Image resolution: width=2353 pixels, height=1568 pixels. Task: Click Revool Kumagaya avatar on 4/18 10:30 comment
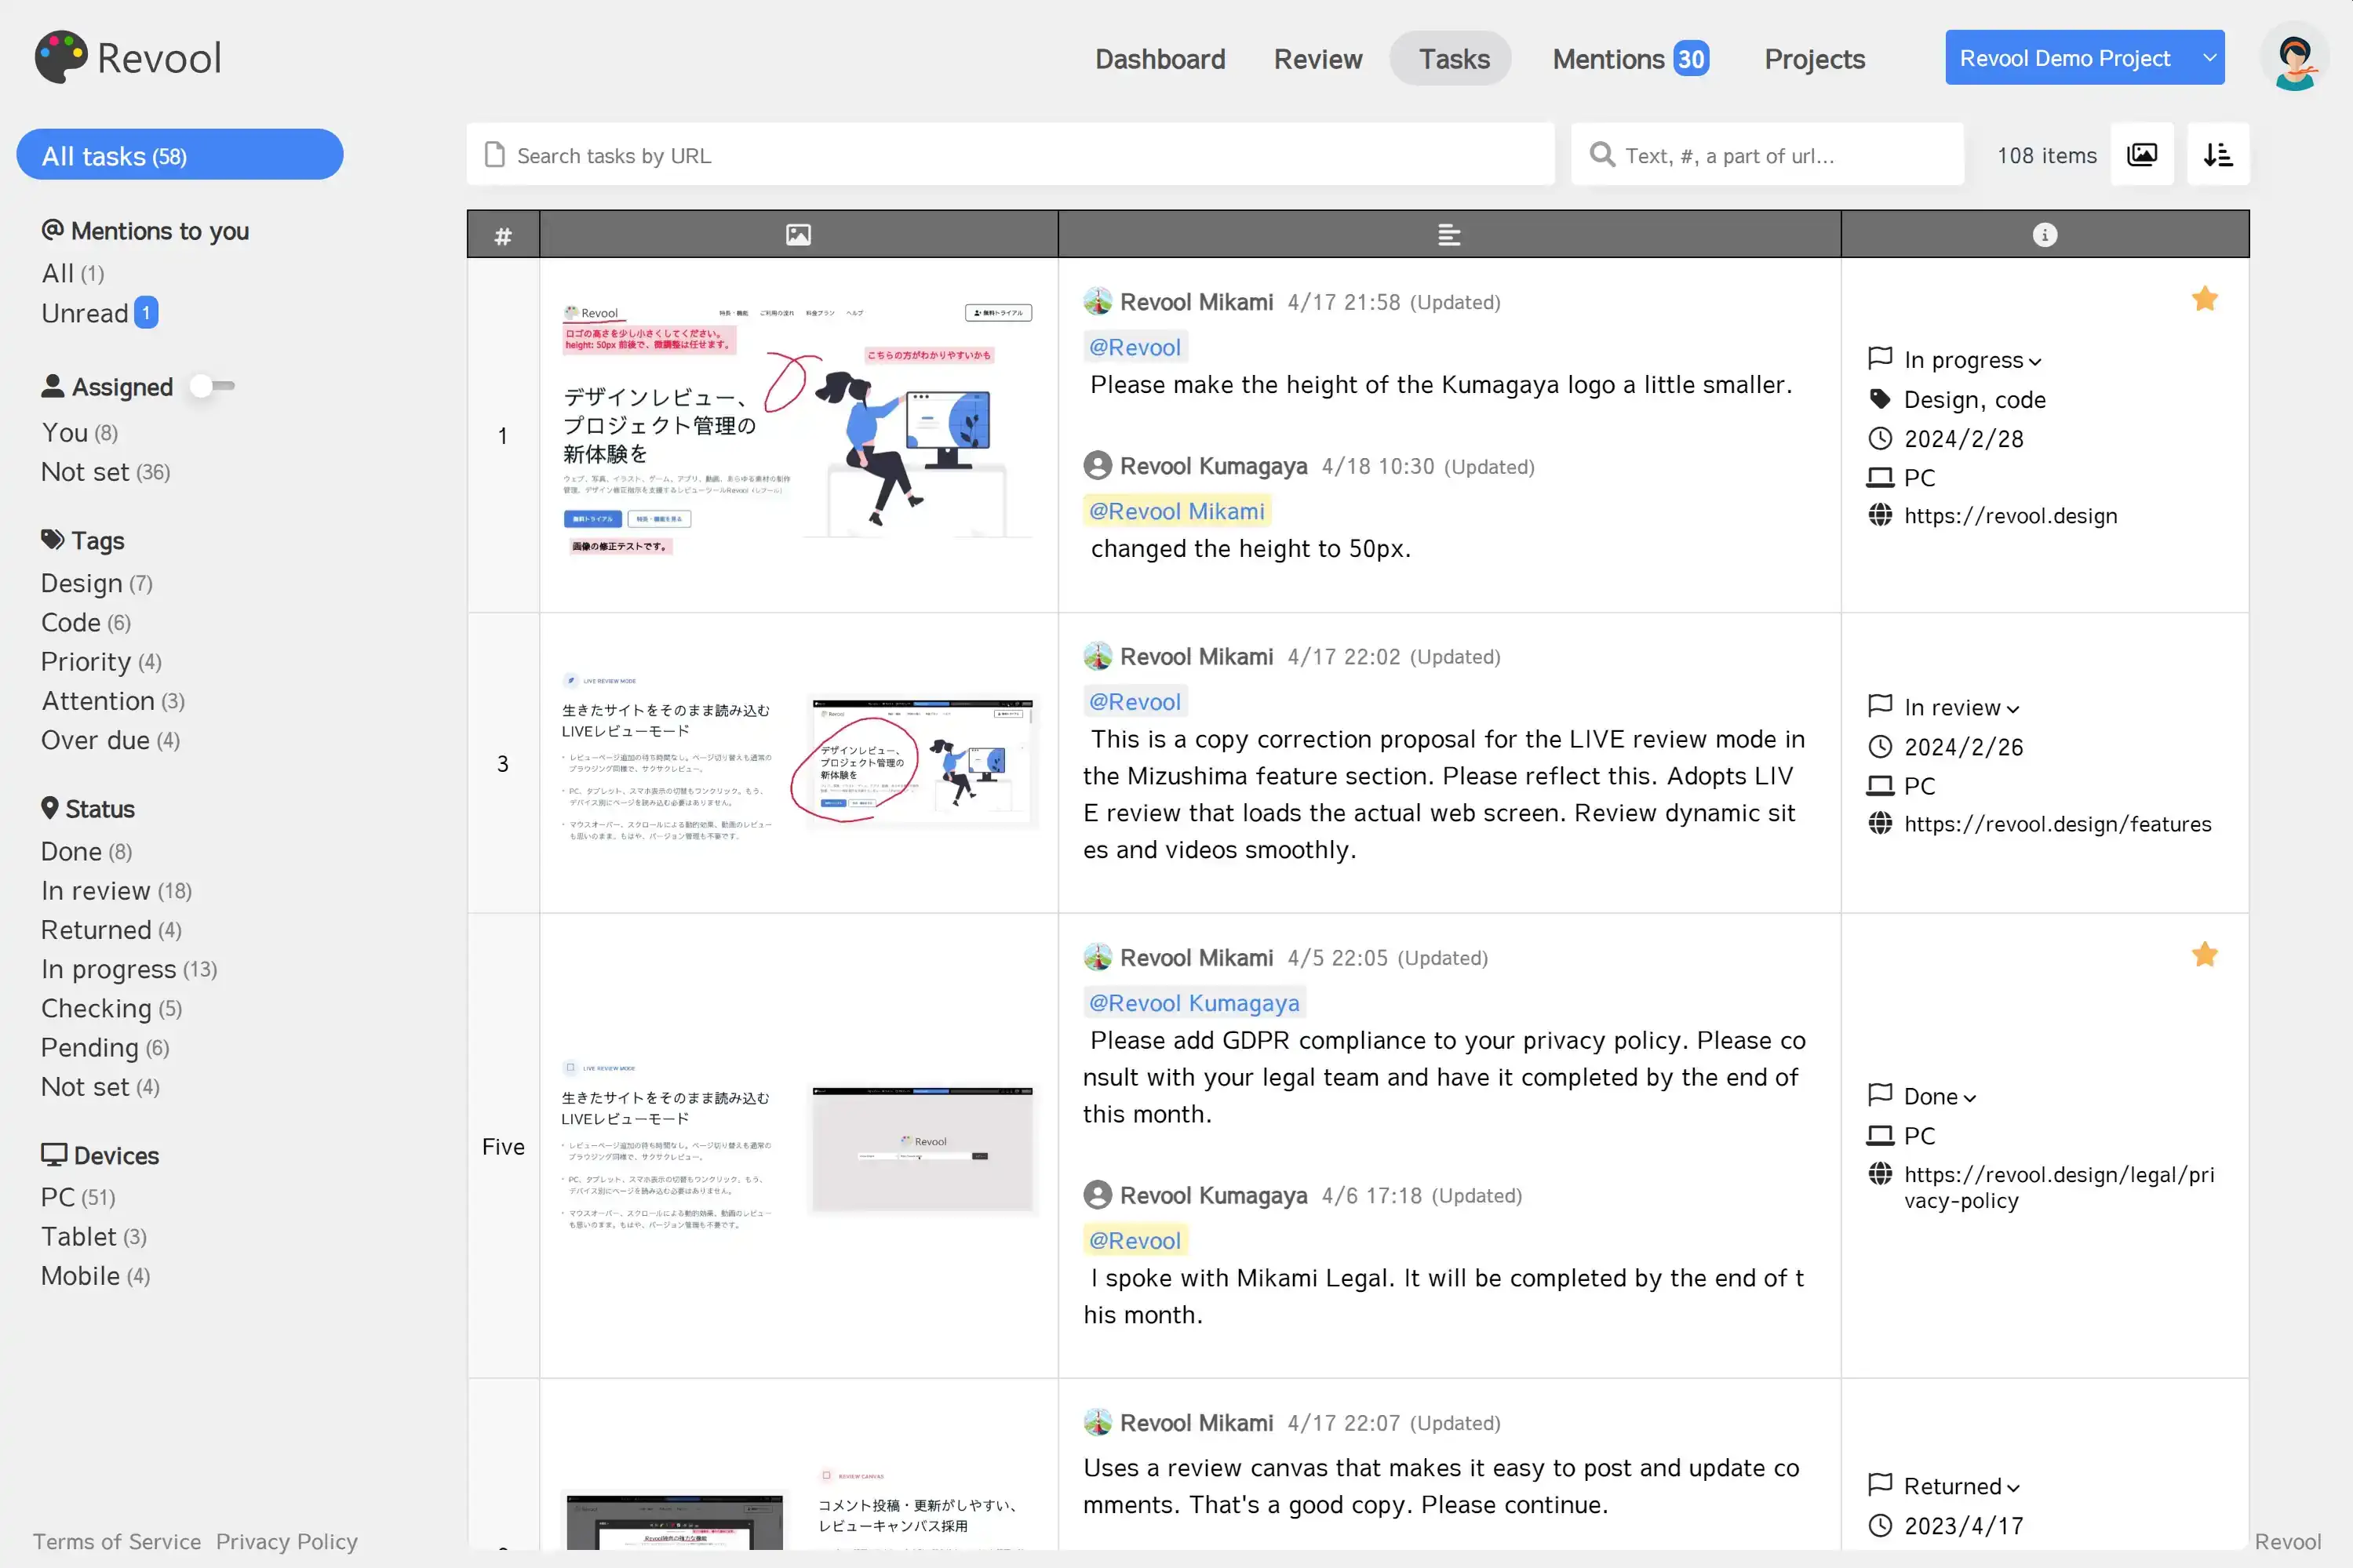click(1097, 465)
